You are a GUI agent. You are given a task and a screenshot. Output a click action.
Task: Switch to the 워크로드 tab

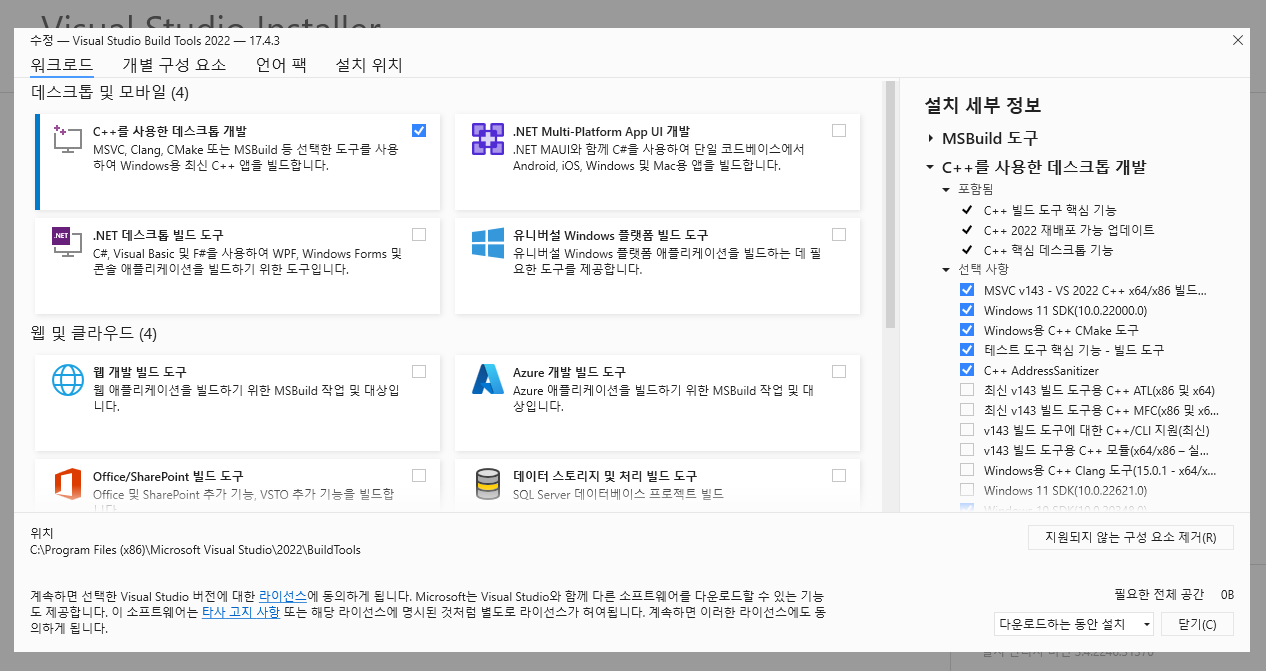(x=62, y=65)
